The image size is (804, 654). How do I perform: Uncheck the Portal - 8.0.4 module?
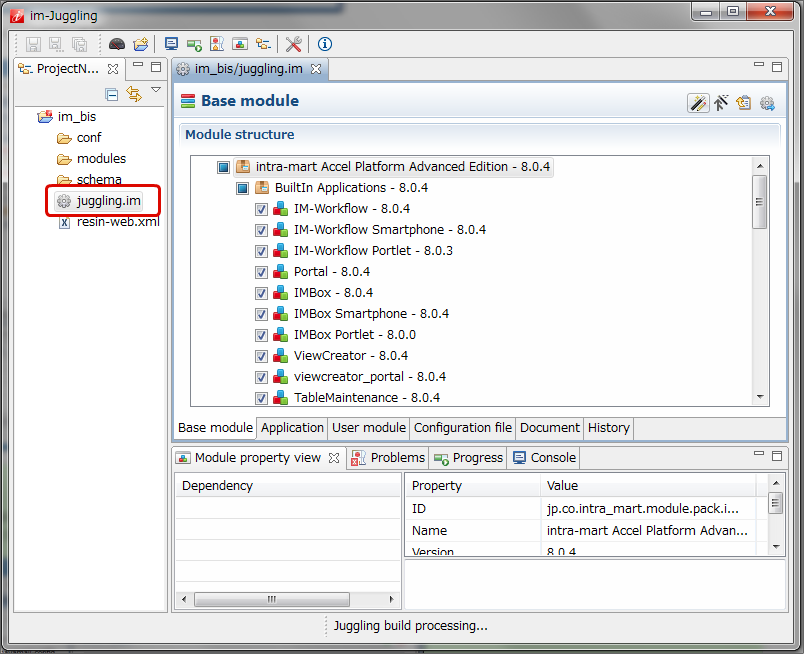pyautogui.click(x=261, y=272)
